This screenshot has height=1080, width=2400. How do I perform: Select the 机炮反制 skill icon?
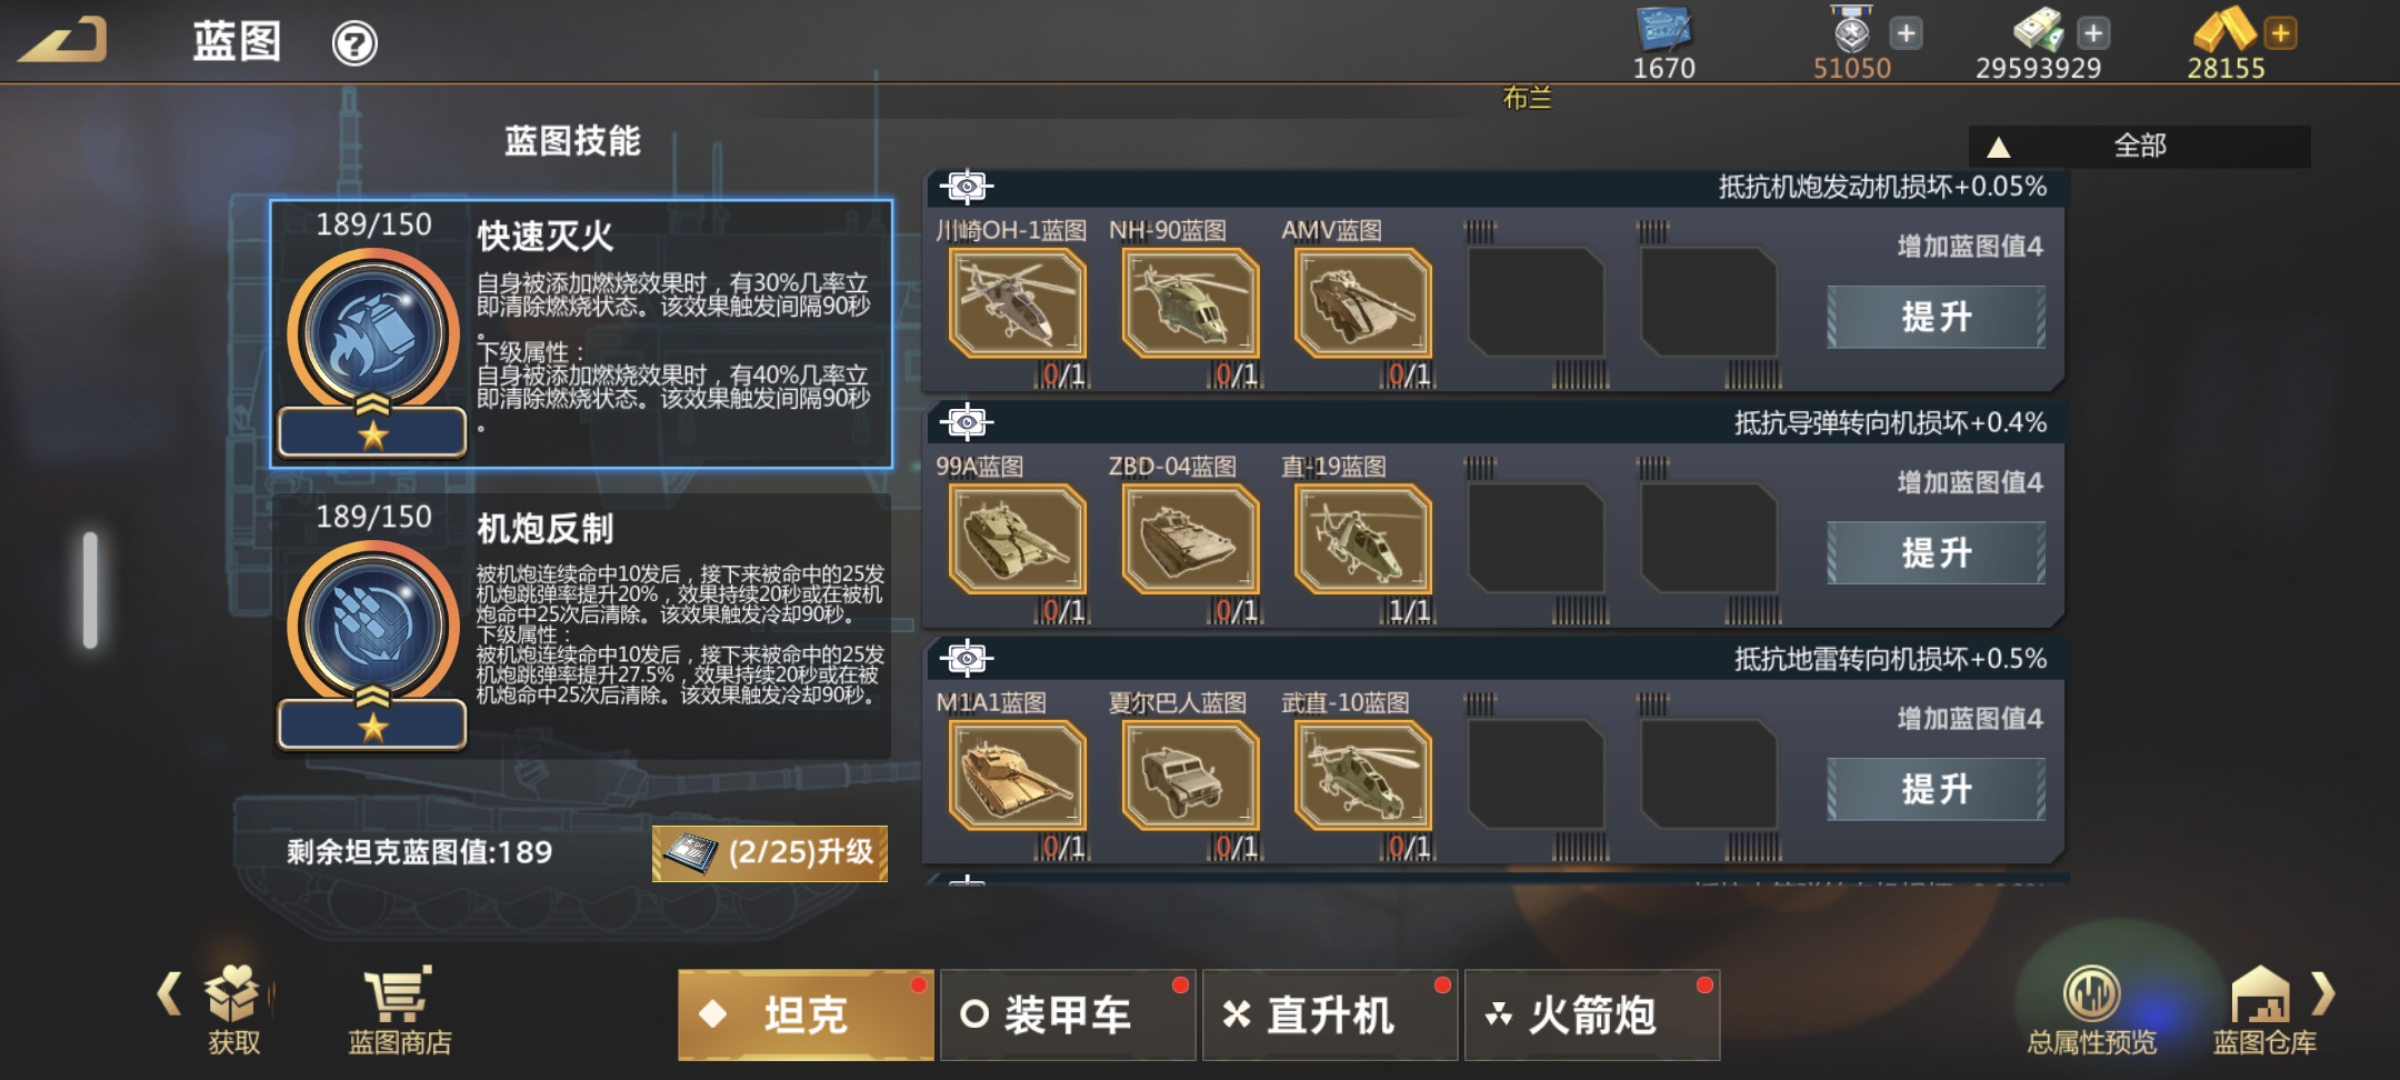point(373,625)
